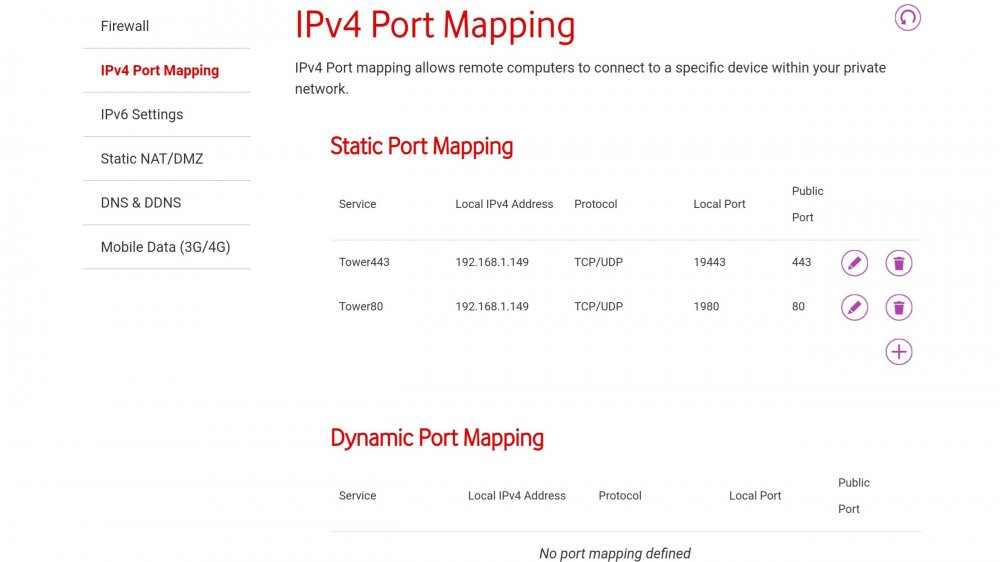Click public port 80 value
This screenshot has height=562, width=1000.
[x=798, y=306]
